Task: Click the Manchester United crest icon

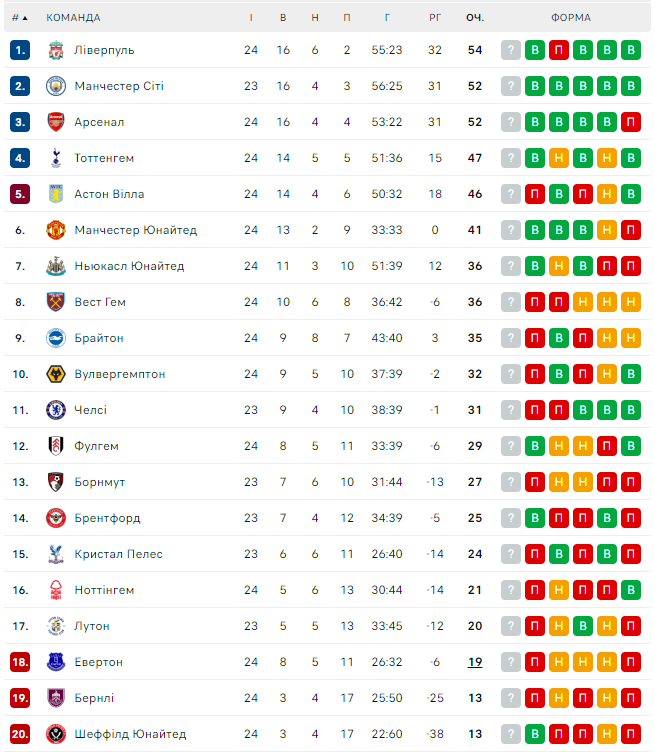Action: tap(55, 230)
